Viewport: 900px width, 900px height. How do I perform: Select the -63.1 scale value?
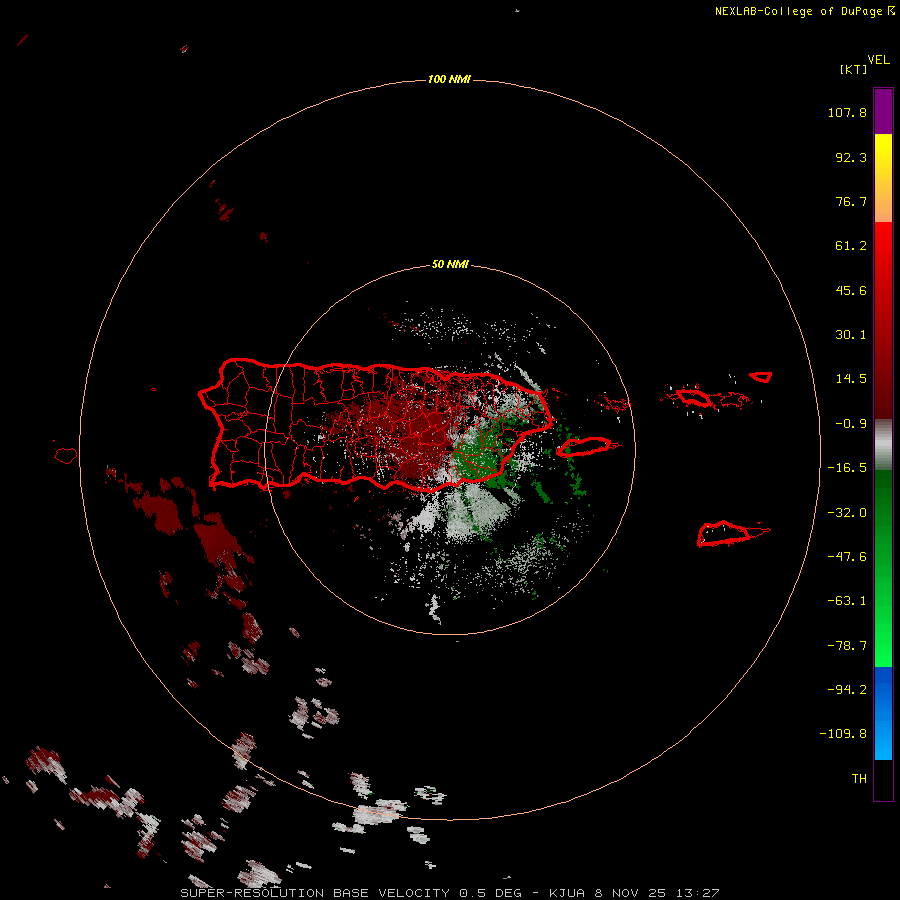click(847, 601)
